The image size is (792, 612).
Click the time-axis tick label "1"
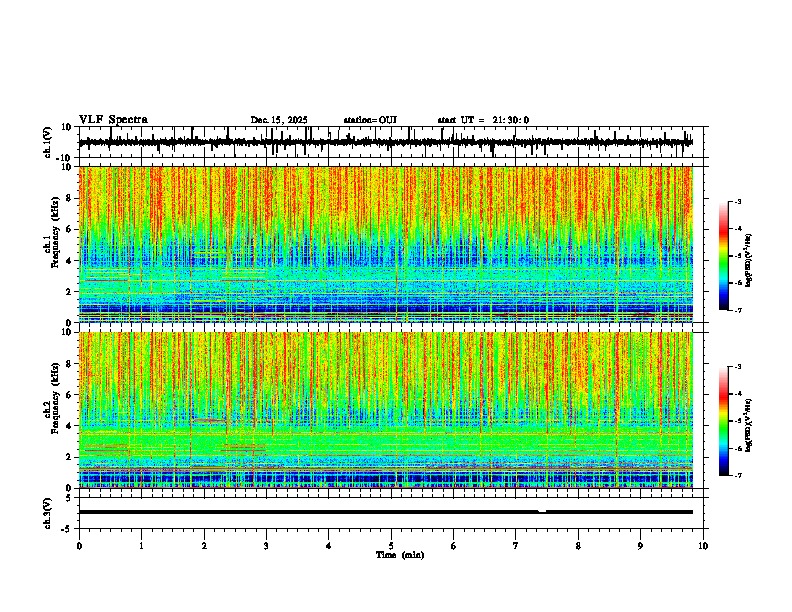[x=141, y=546]
